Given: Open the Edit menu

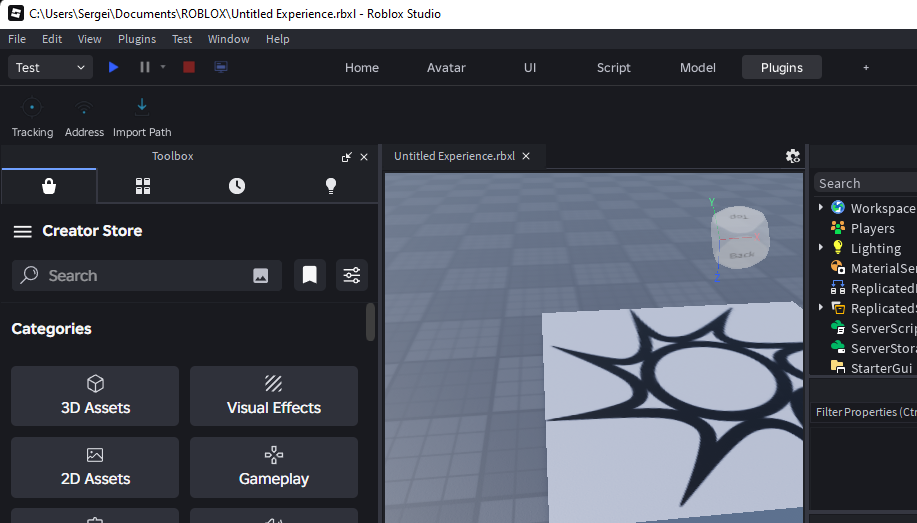Looking at the screenshot, I should coord(52,39).
